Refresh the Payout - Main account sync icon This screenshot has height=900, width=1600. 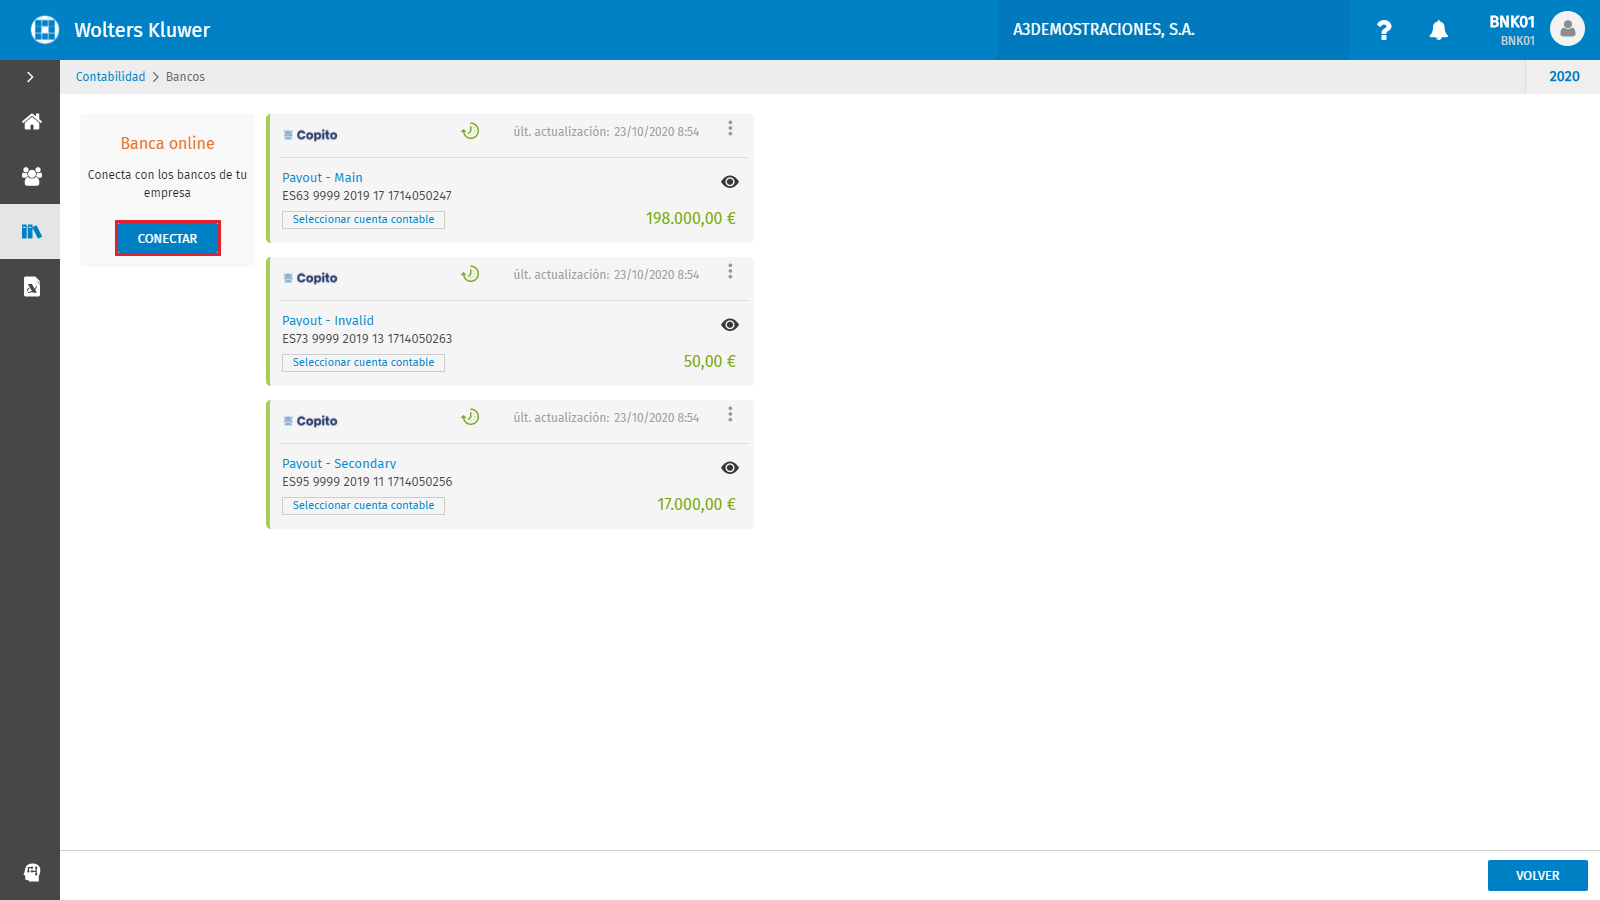pyautogui.click(x=470, y=131)
